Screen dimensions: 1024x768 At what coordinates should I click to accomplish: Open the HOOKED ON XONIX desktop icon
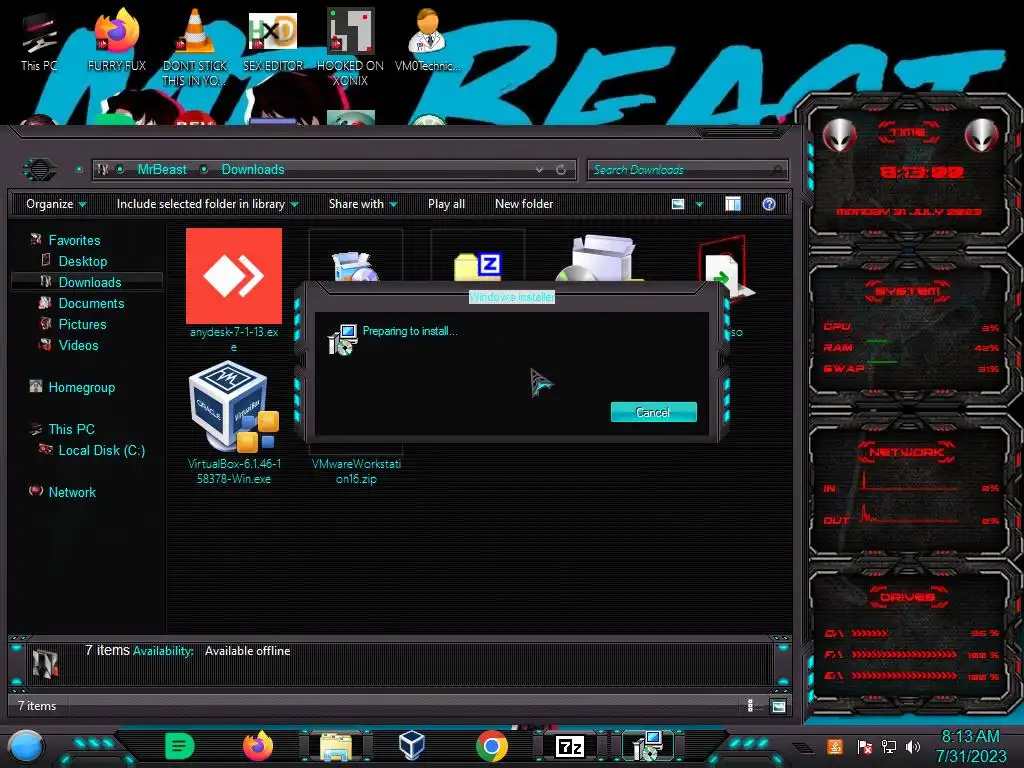coord(350,47)
